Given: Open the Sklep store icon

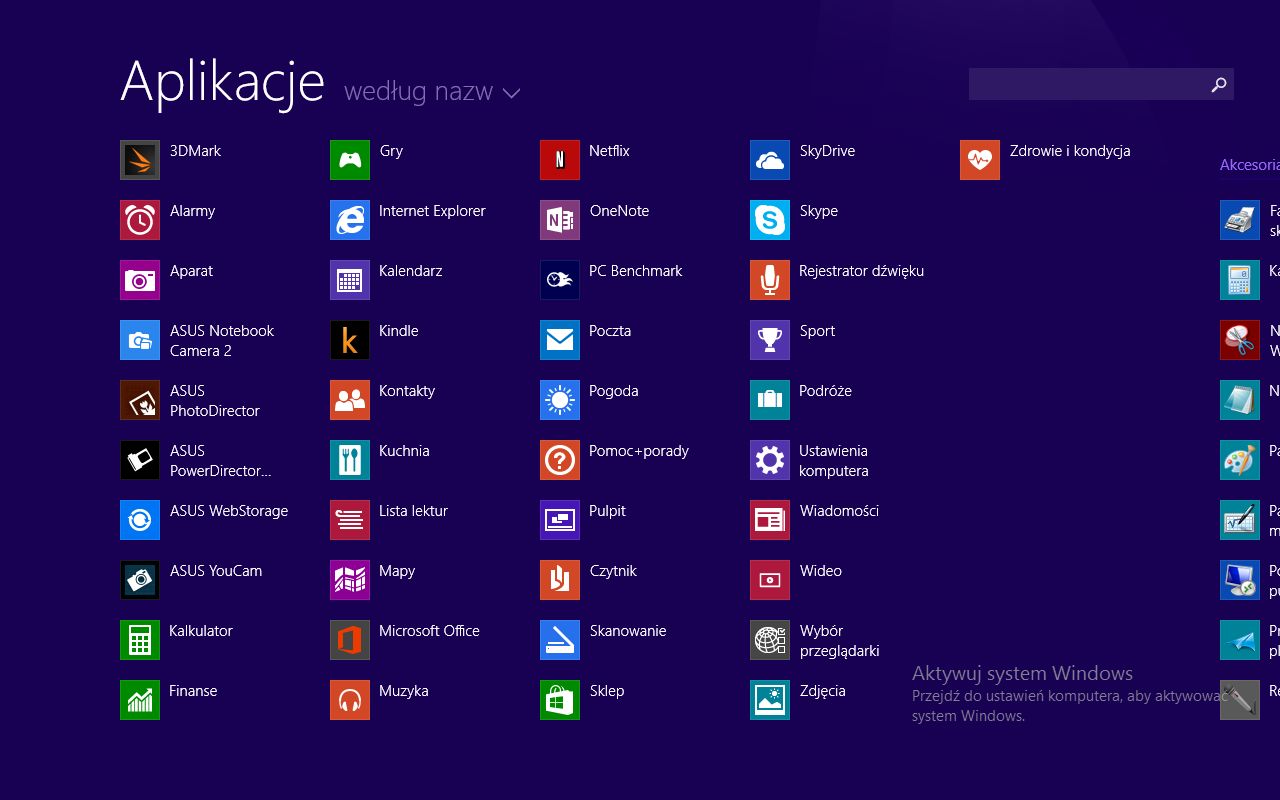Looking at the screenshot, I should tap(560, 700).
